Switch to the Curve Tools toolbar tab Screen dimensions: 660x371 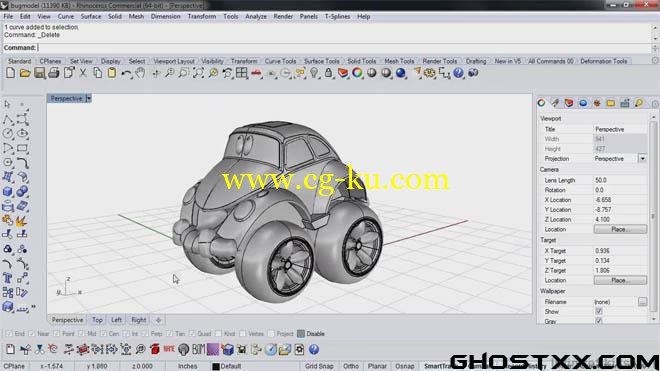280,61
